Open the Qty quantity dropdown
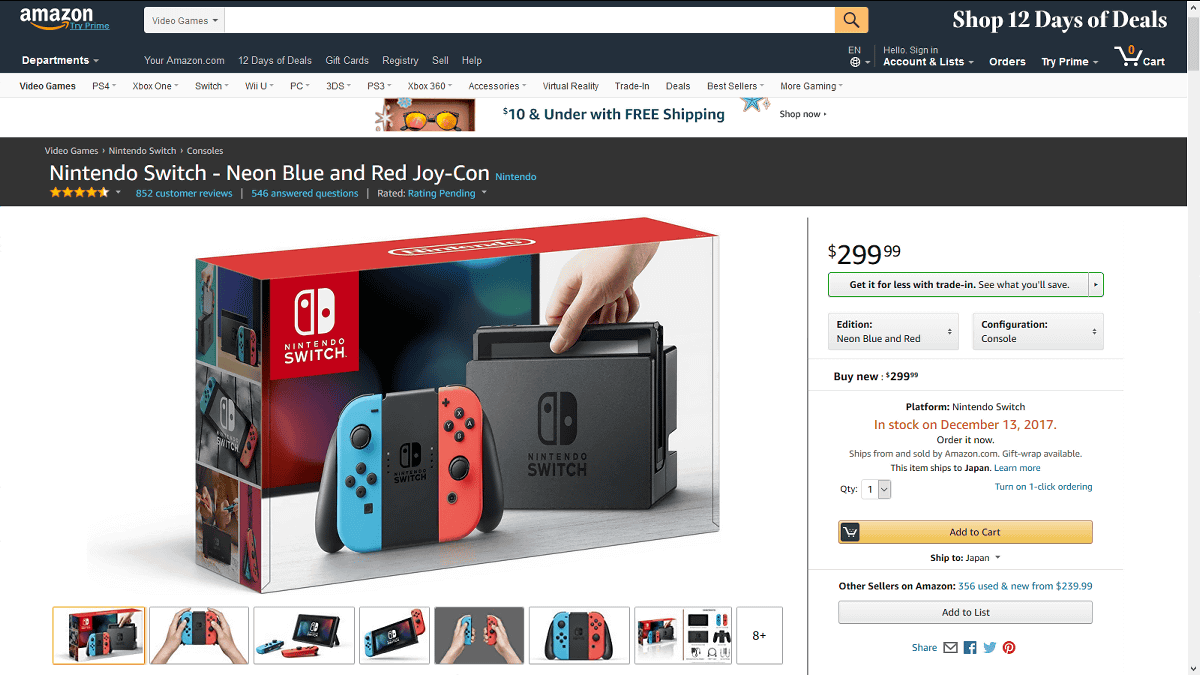This screenshot has height=675, width=1200. tap(878, 489)
